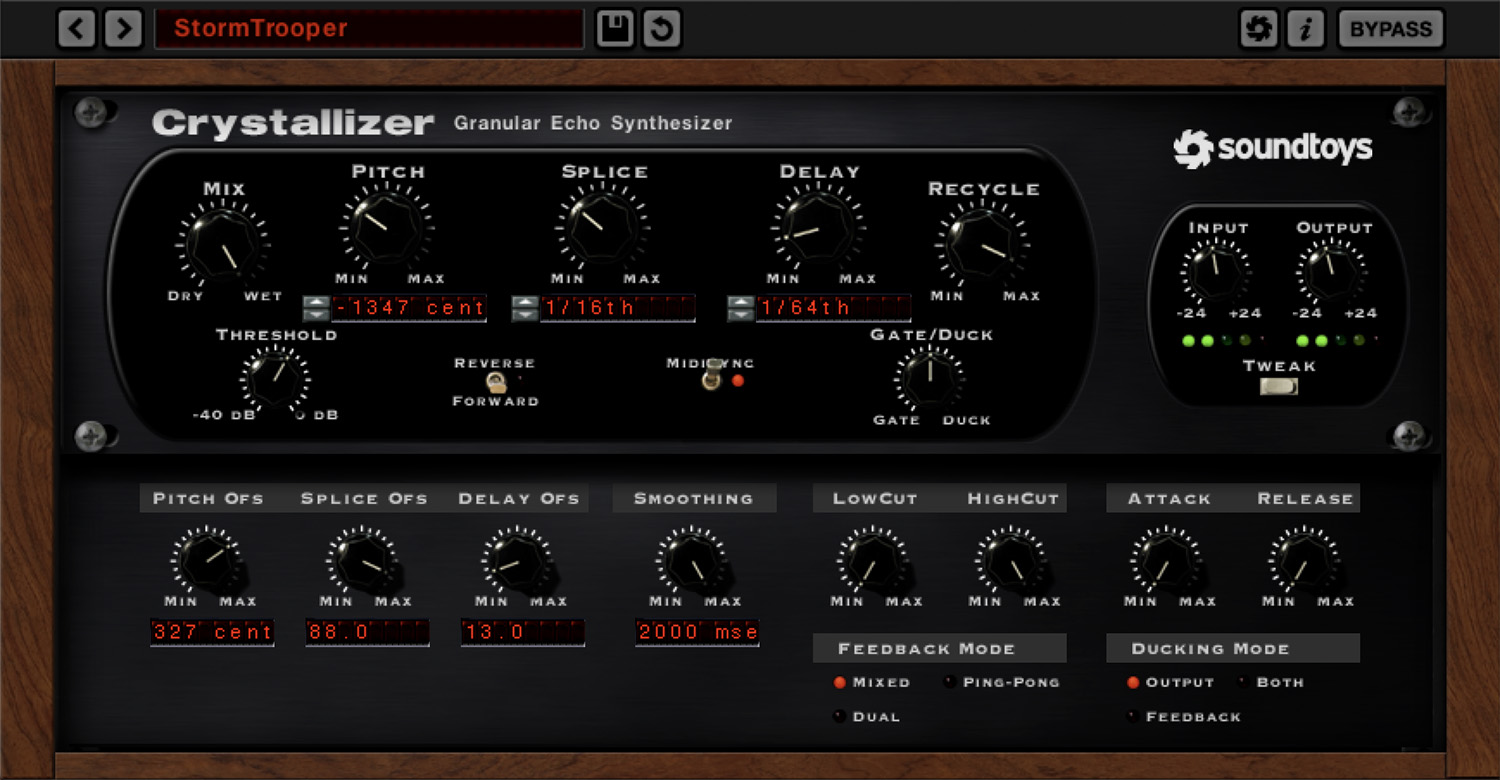Click the Attack knob

coord(1166,561)
